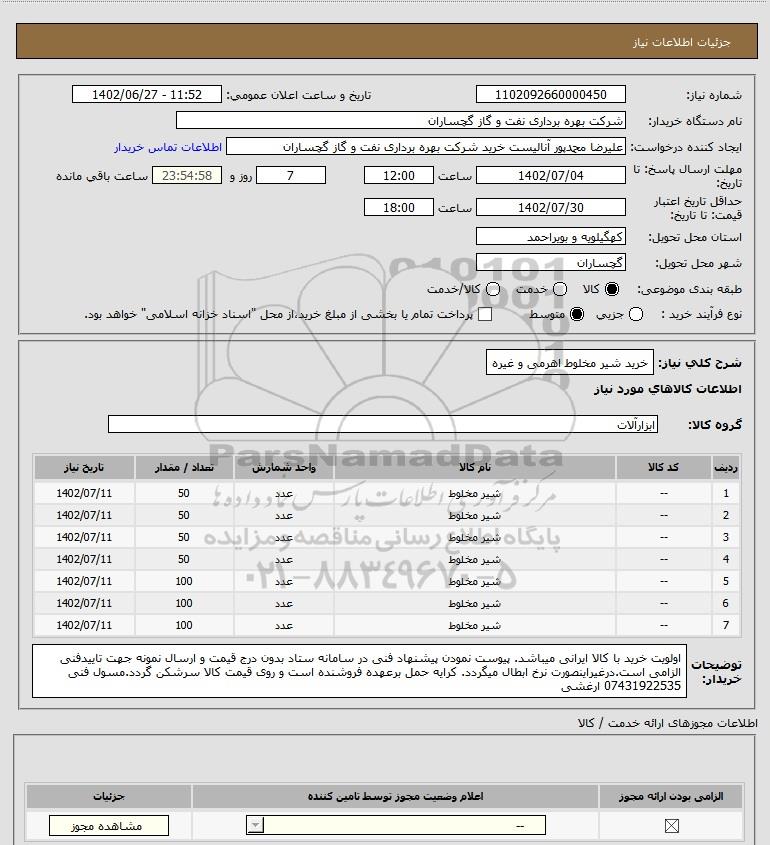
Task: Click the الزامی بودن ارائه مجوز header
Action: 671,796
